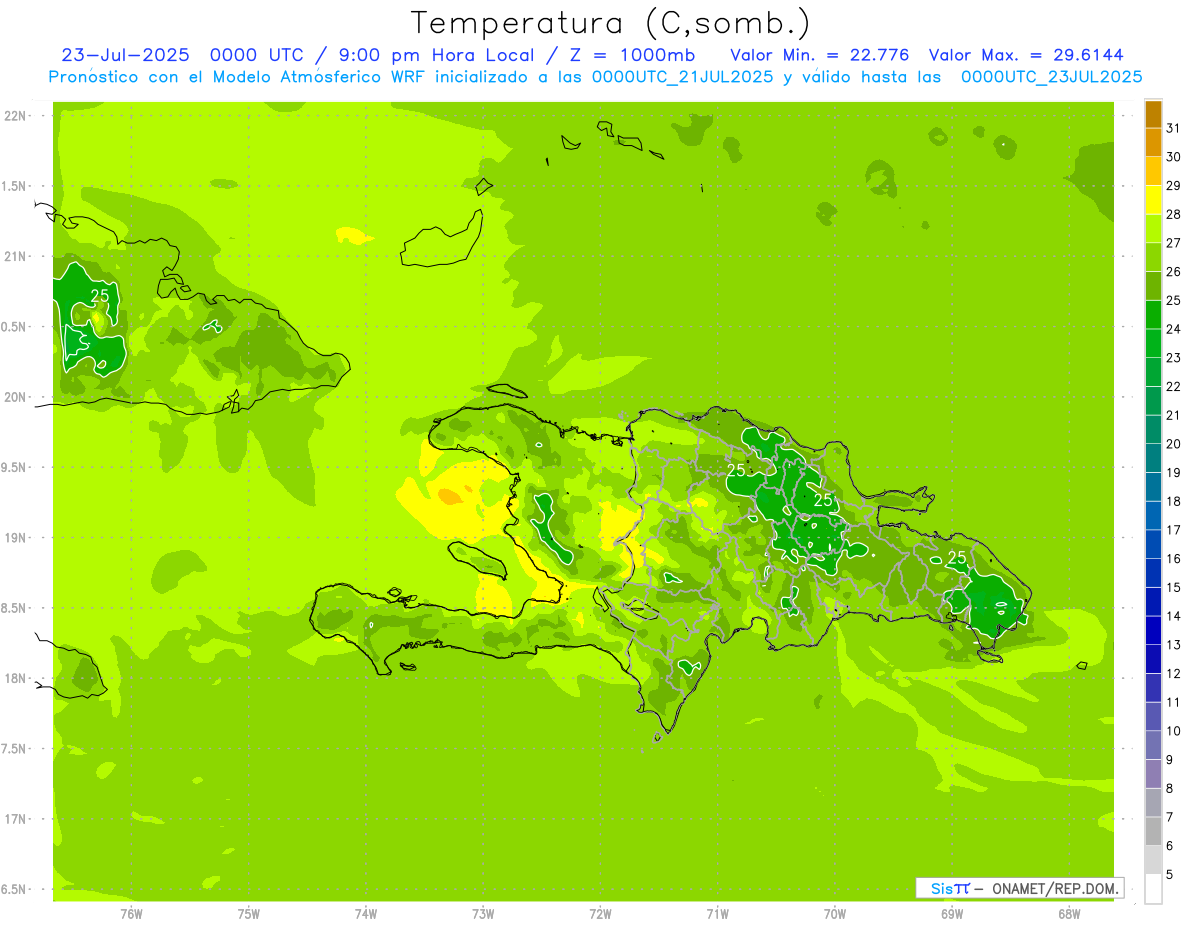Click the colorbar value label "18"
The image size is (1200, 927).
[x=1174, y=502]
